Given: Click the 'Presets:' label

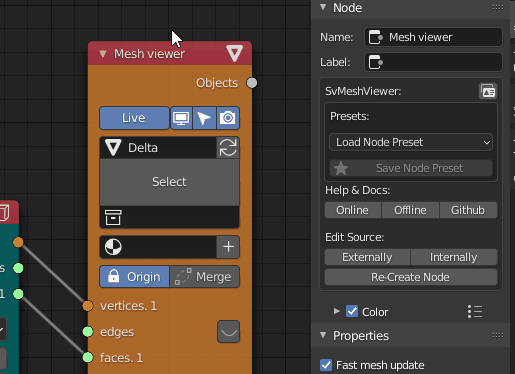Looking at the screenshot, I should coord(350,116).
